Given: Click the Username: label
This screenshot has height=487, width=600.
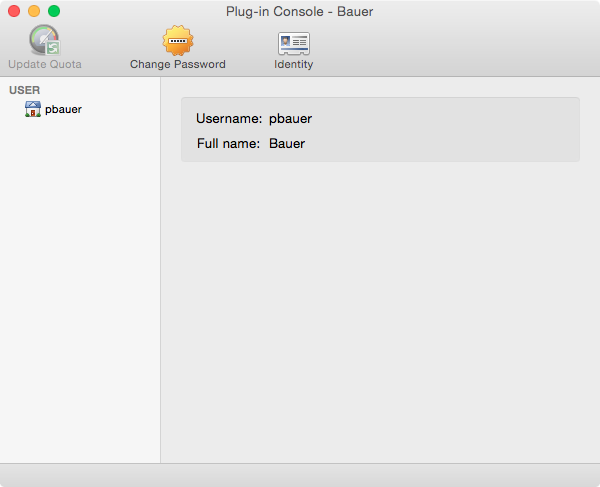Looking at the screenshot, I should click(229, 119).
